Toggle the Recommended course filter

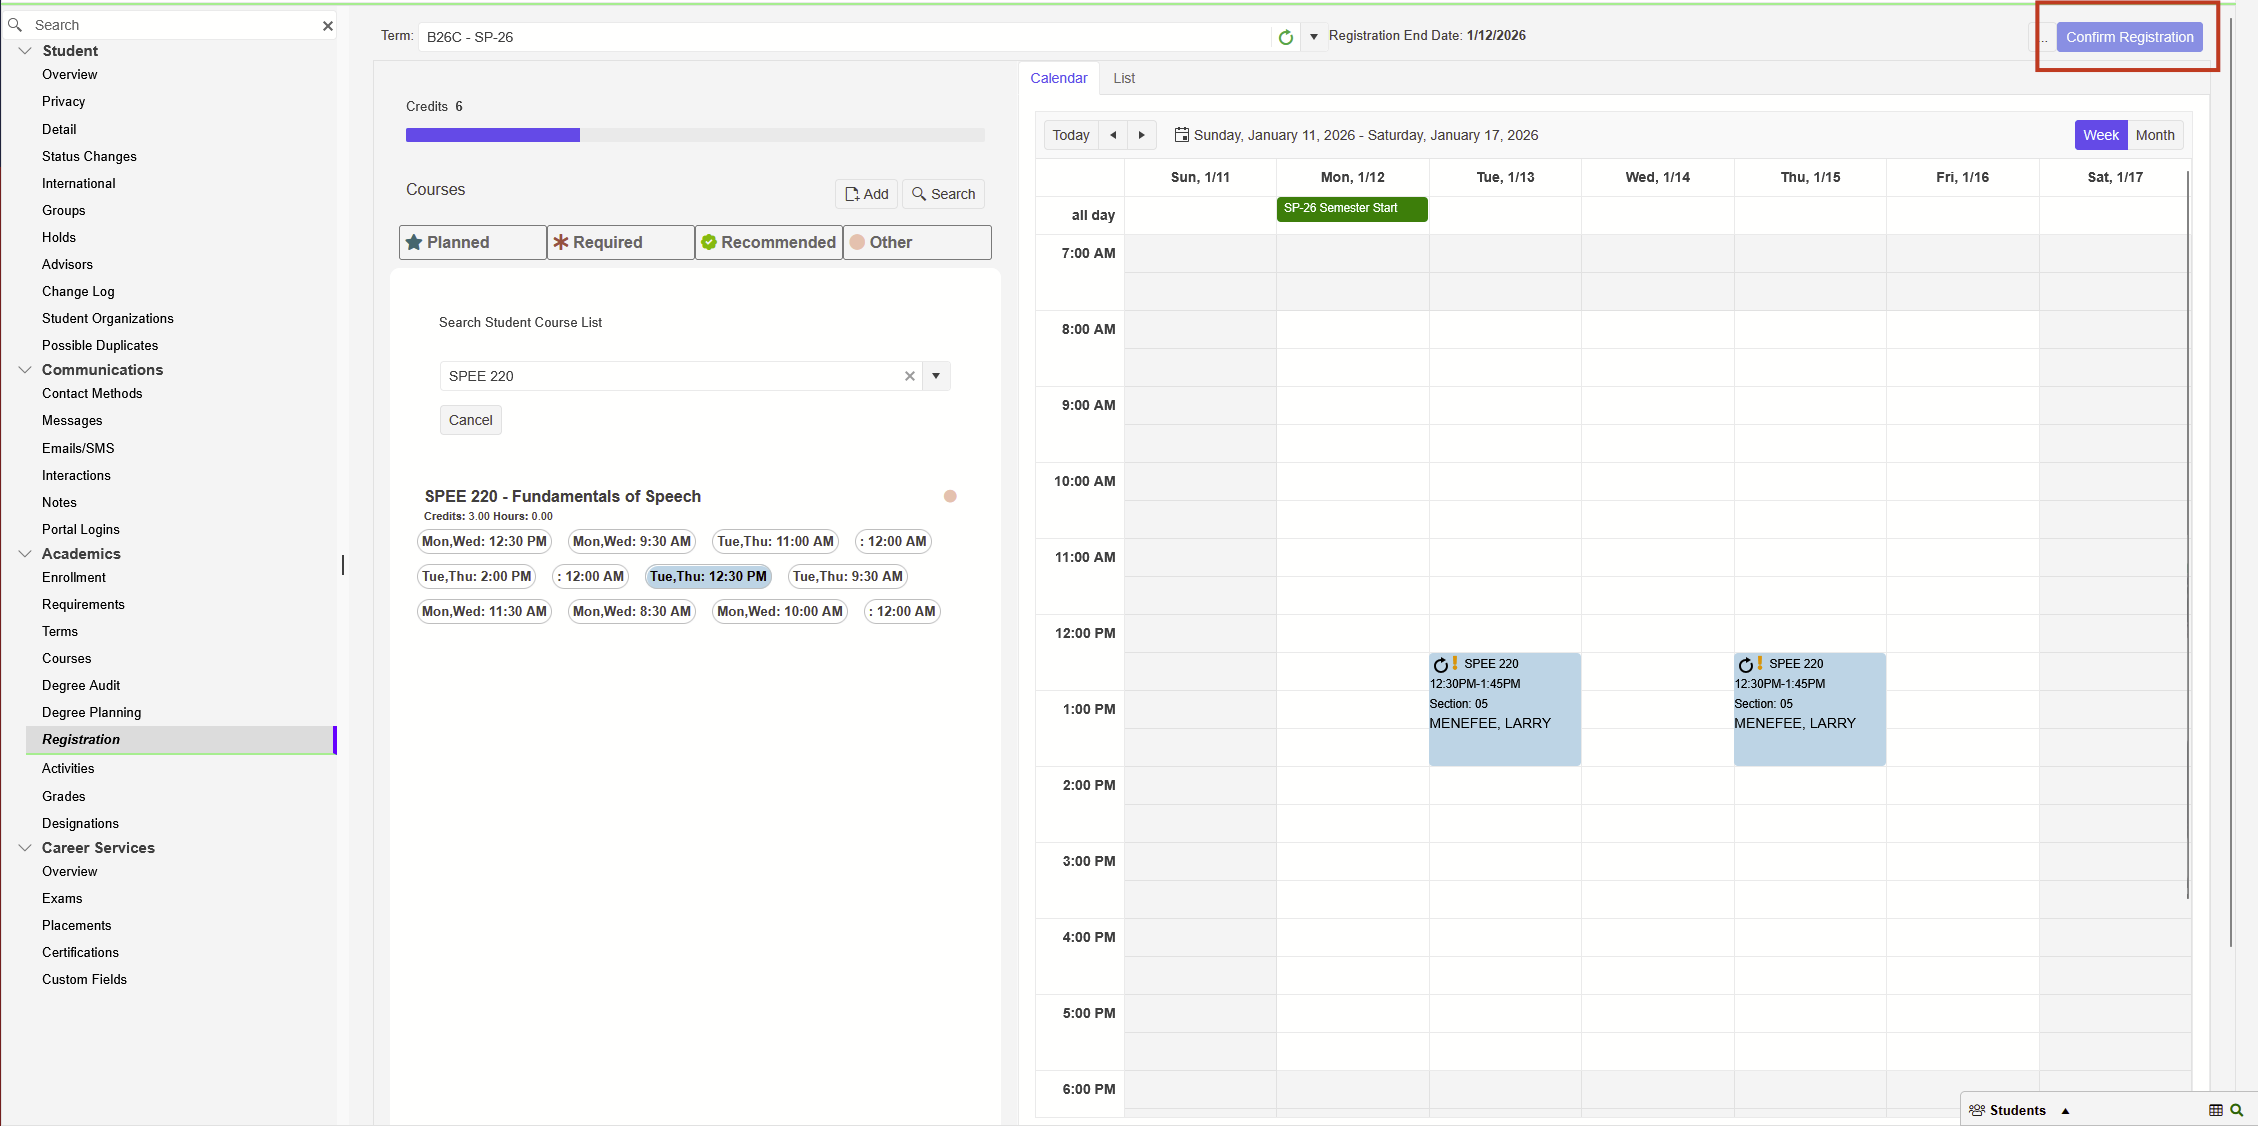(768, 242)
